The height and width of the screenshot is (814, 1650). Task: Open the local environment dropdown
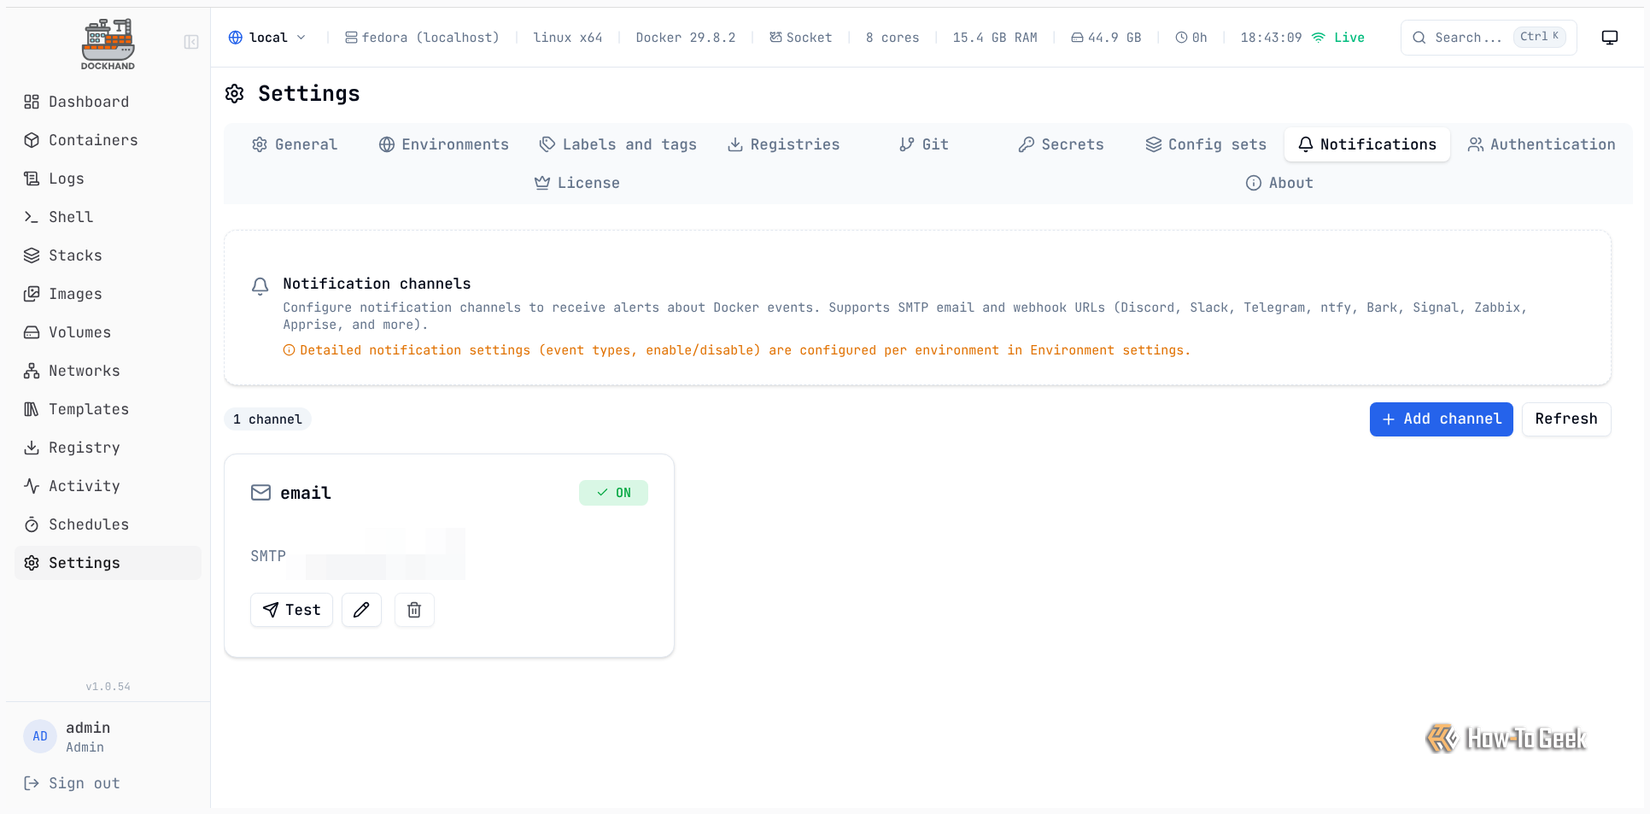[267, 38]
